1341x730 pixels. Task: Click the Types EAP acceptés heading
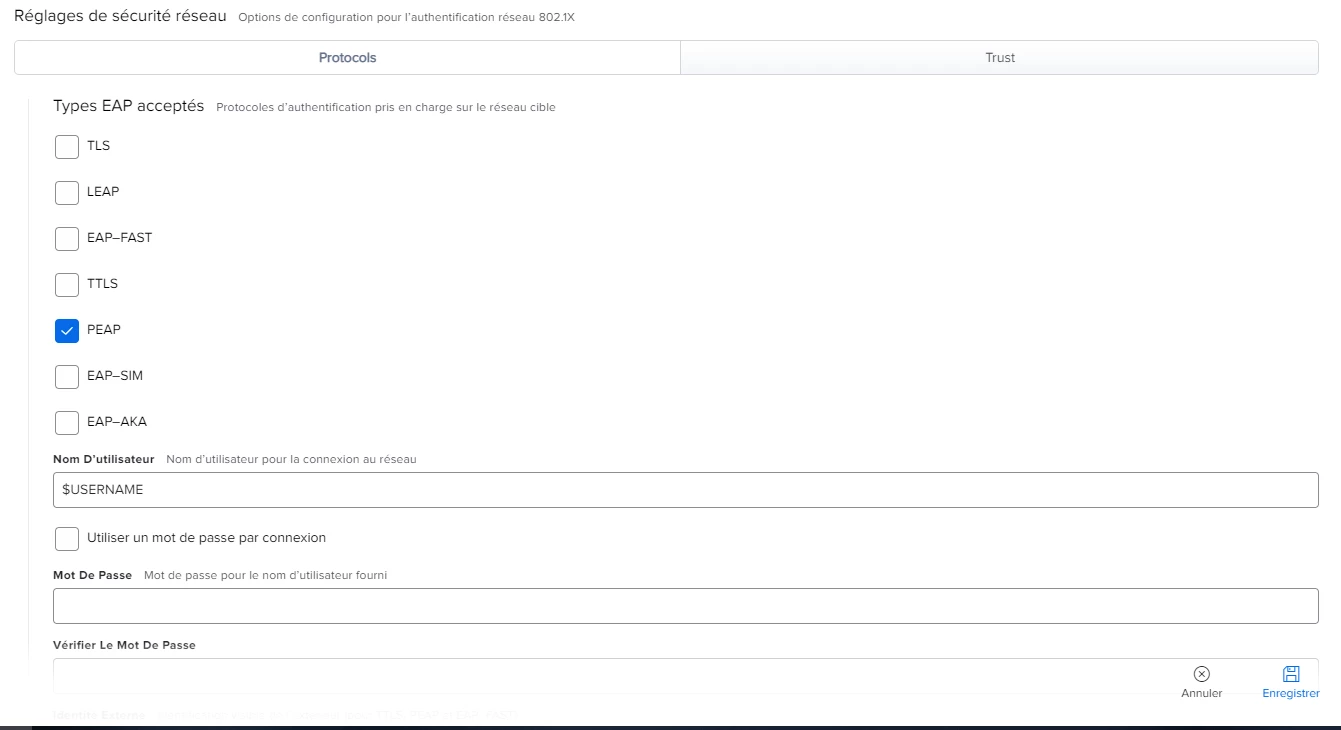(128, 106)
